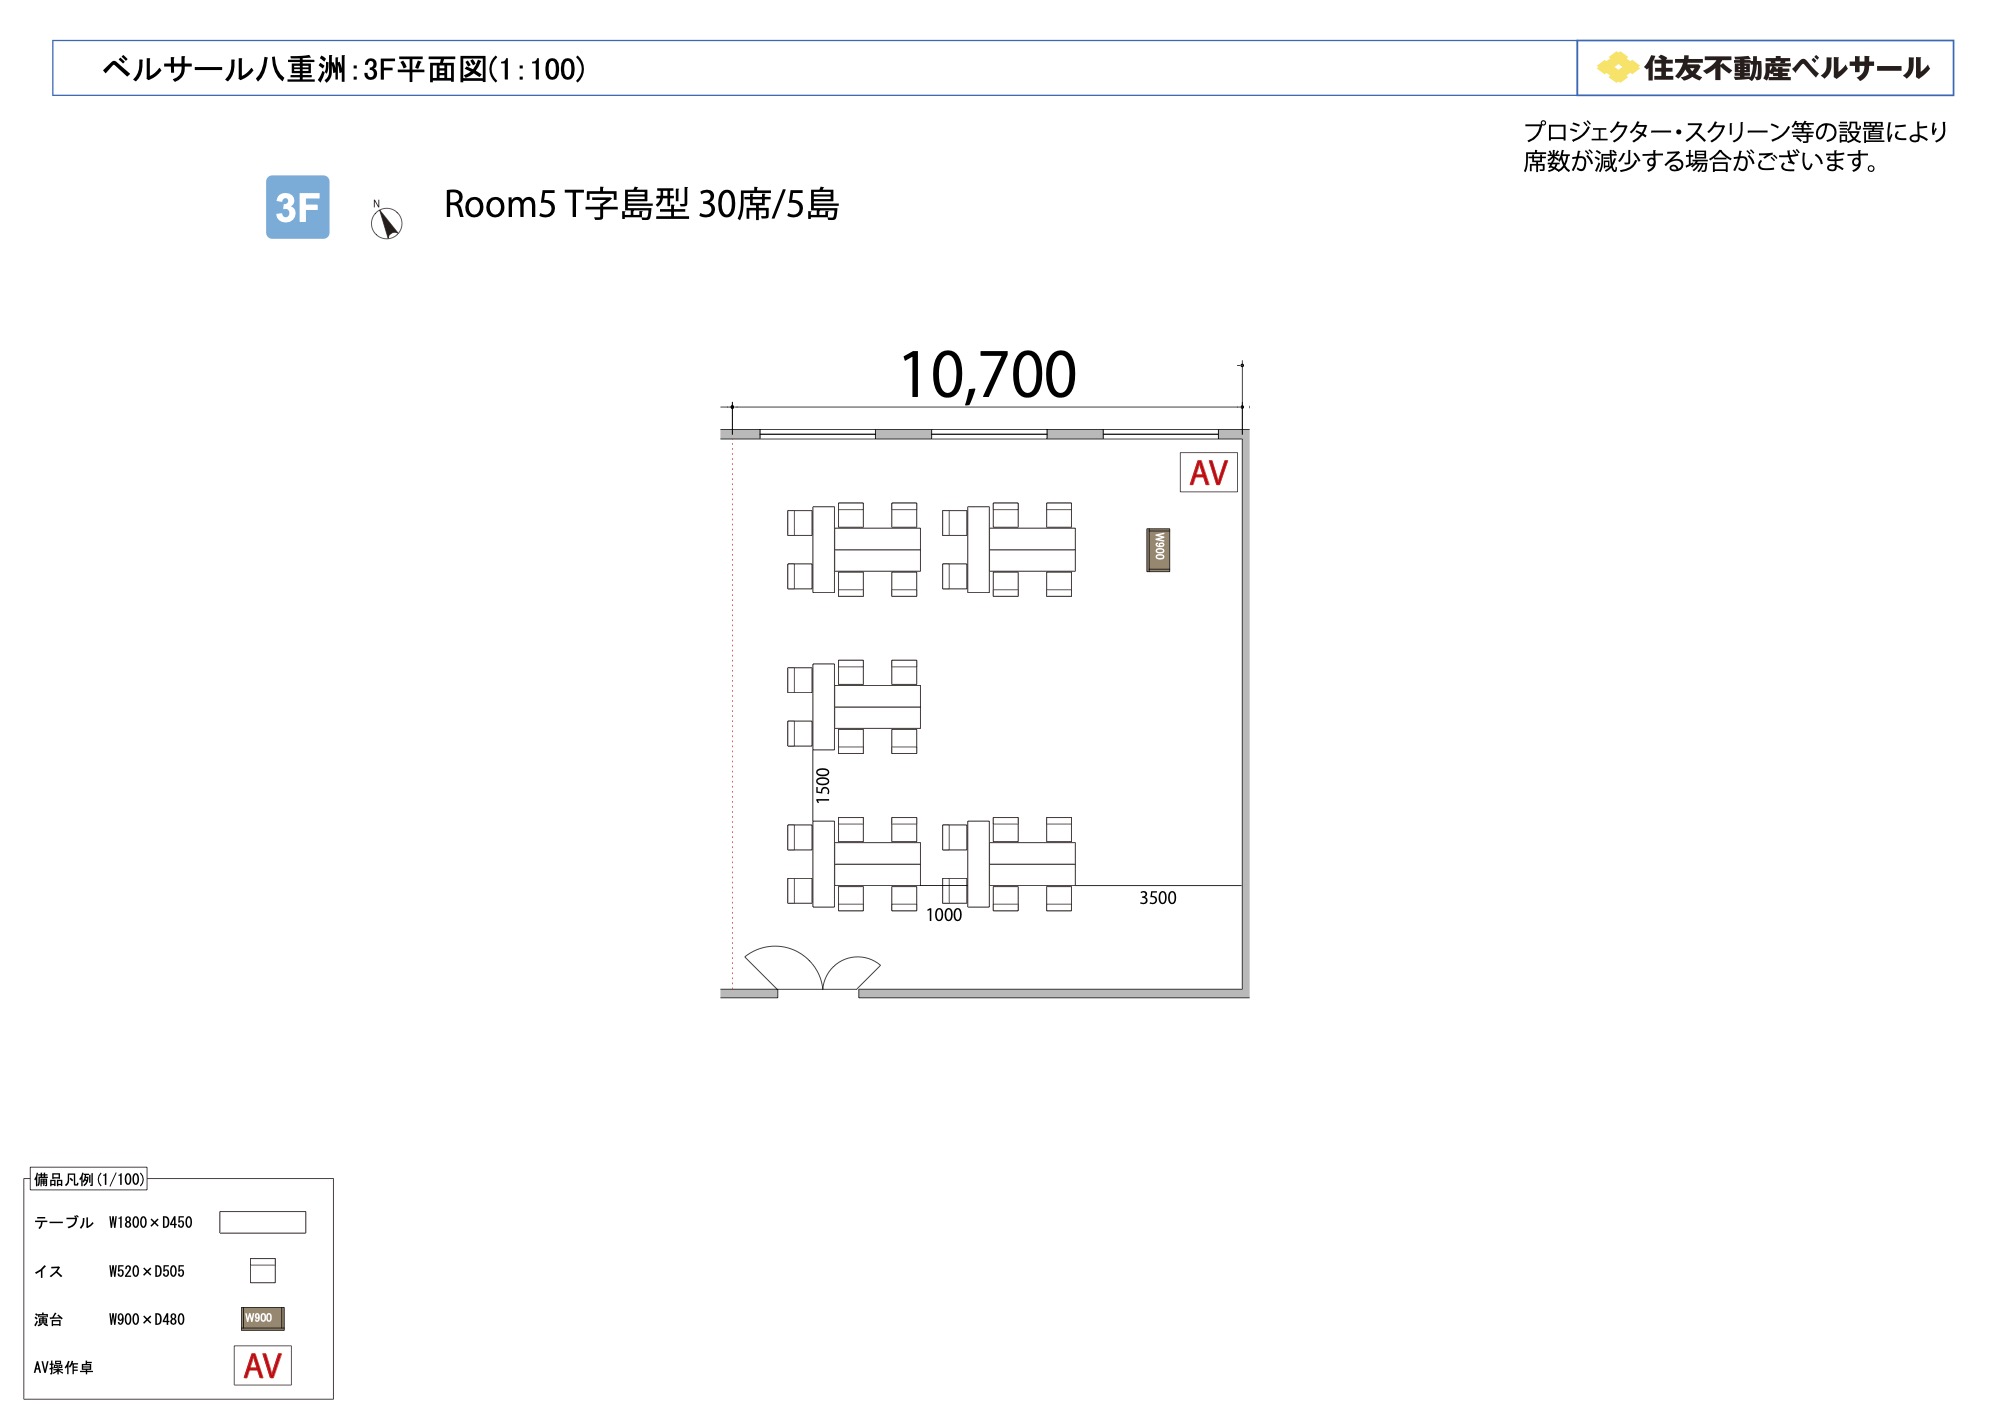The height and width of the screenshot is (1414, 2000).
Task: Click the イス W520×D505 legend row
Action: [x=155, y=1271]
